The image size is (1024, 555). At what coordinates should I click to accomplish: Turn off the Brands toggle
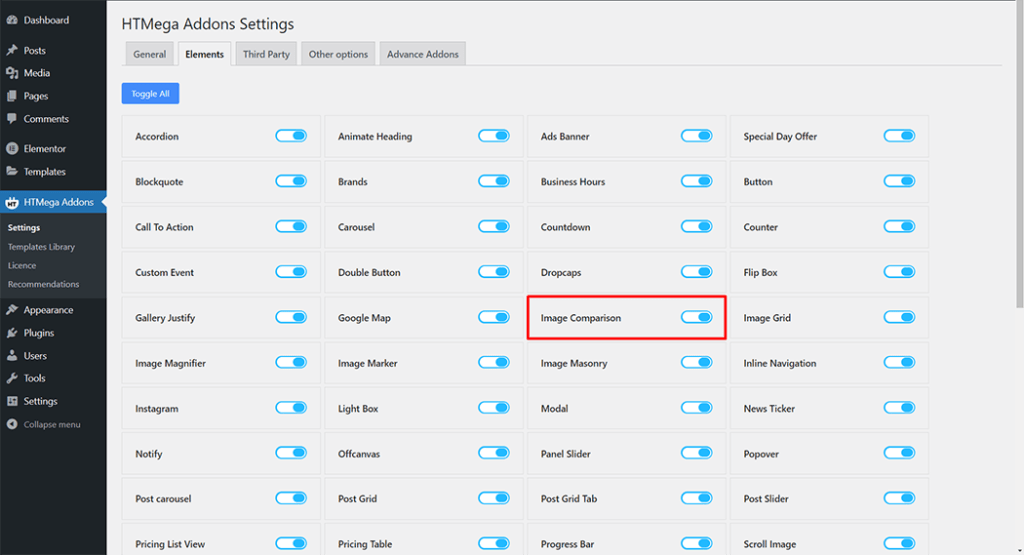point(494,182)
